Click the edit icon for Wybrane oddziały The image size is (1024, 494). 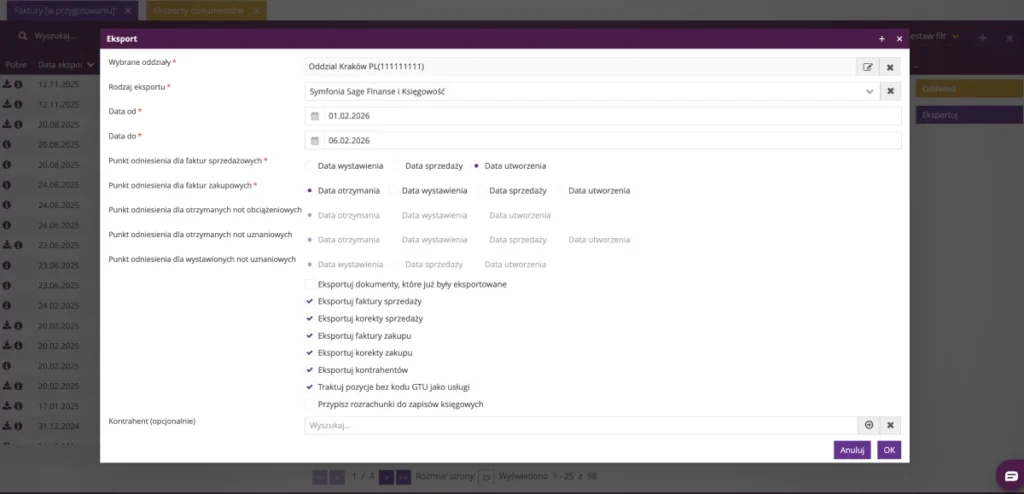click(x=868, y=67)
